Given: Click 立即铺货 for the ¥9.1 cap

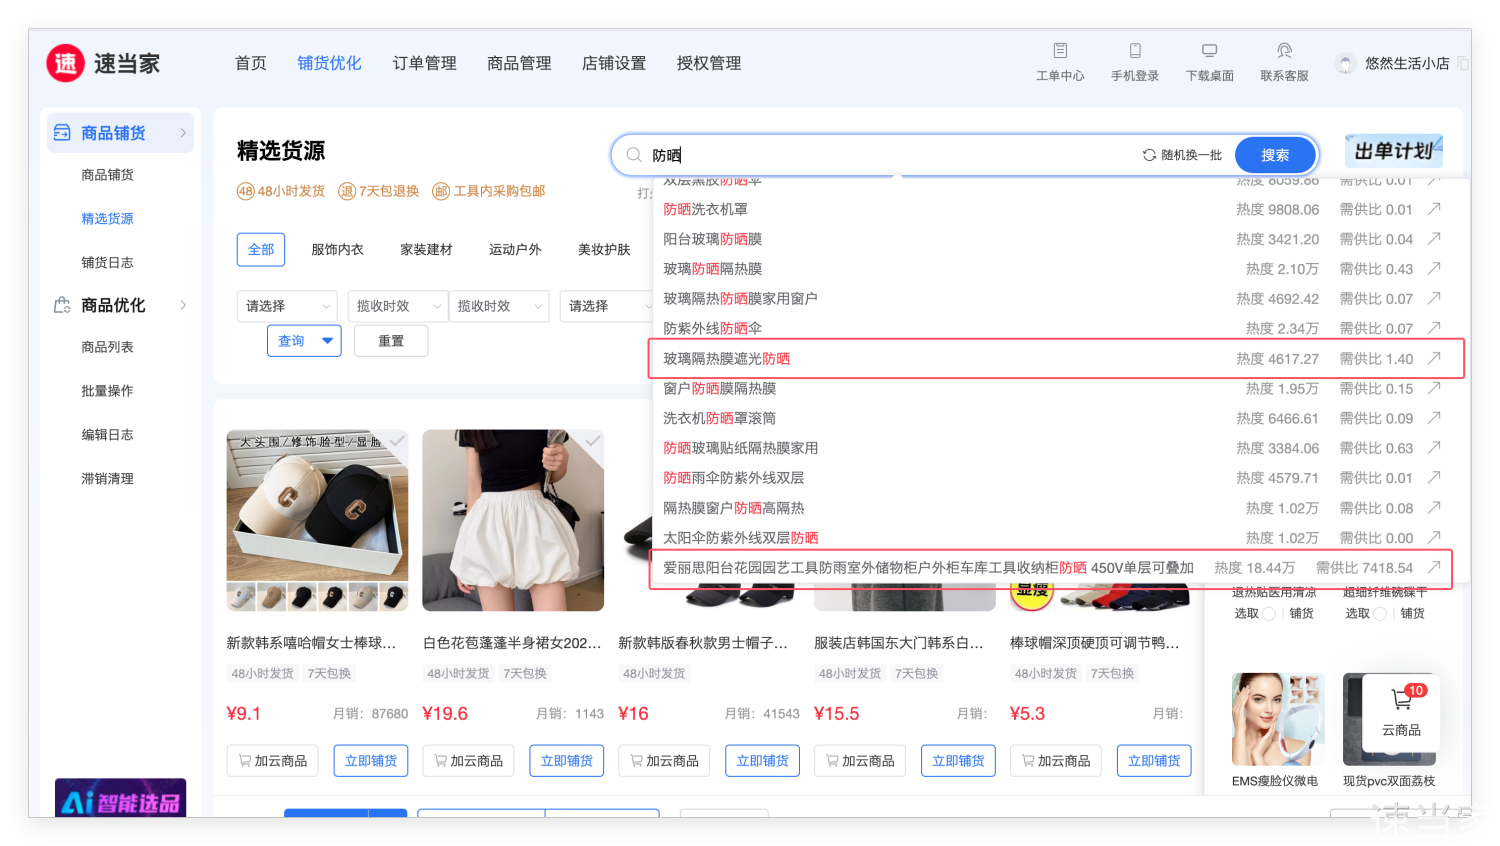Looking at the screenshot, I should tap(370, 761).
